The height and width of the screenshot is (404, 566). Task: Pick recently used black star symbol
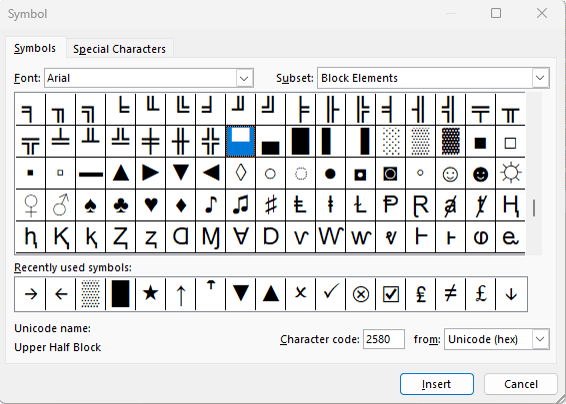tap(151, 294)
